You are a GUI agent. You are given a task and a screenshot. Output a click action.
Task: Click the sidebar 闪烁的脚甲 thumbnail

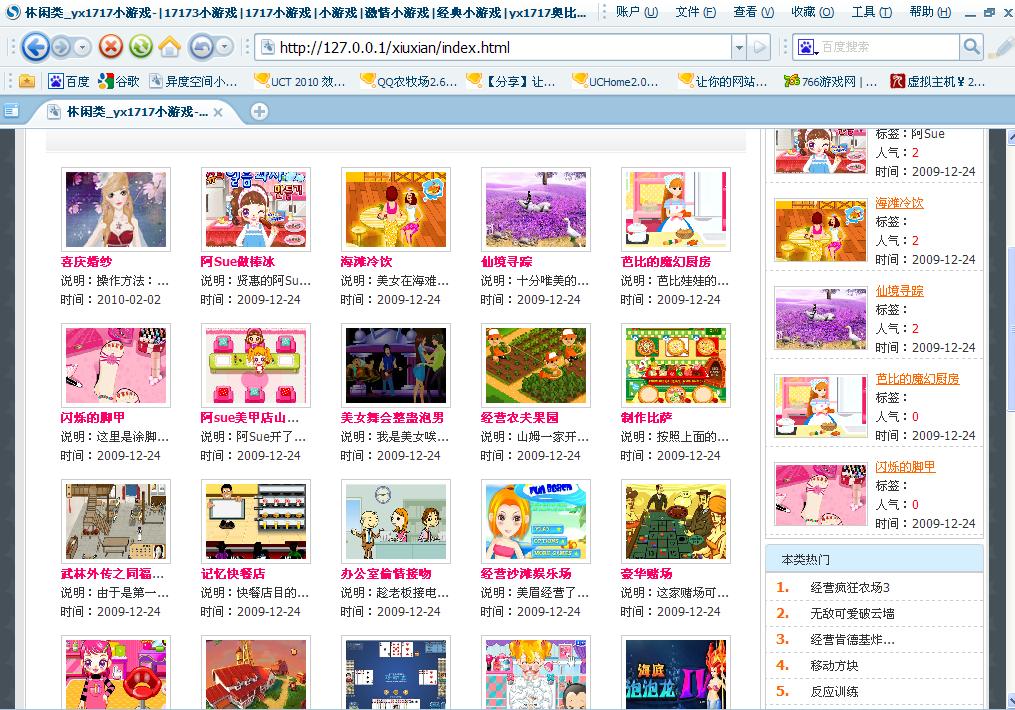pos(821,494)
